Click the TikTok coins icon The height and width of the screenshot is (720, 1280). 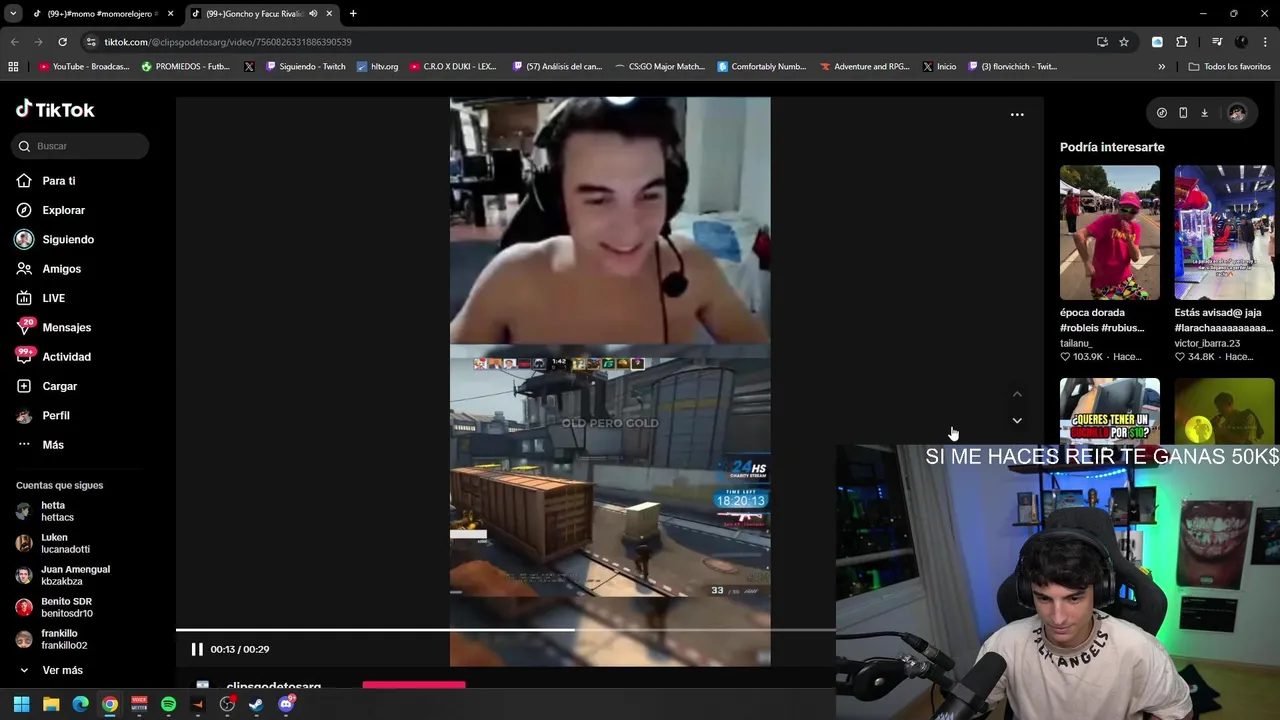(x=1161, y=113)
